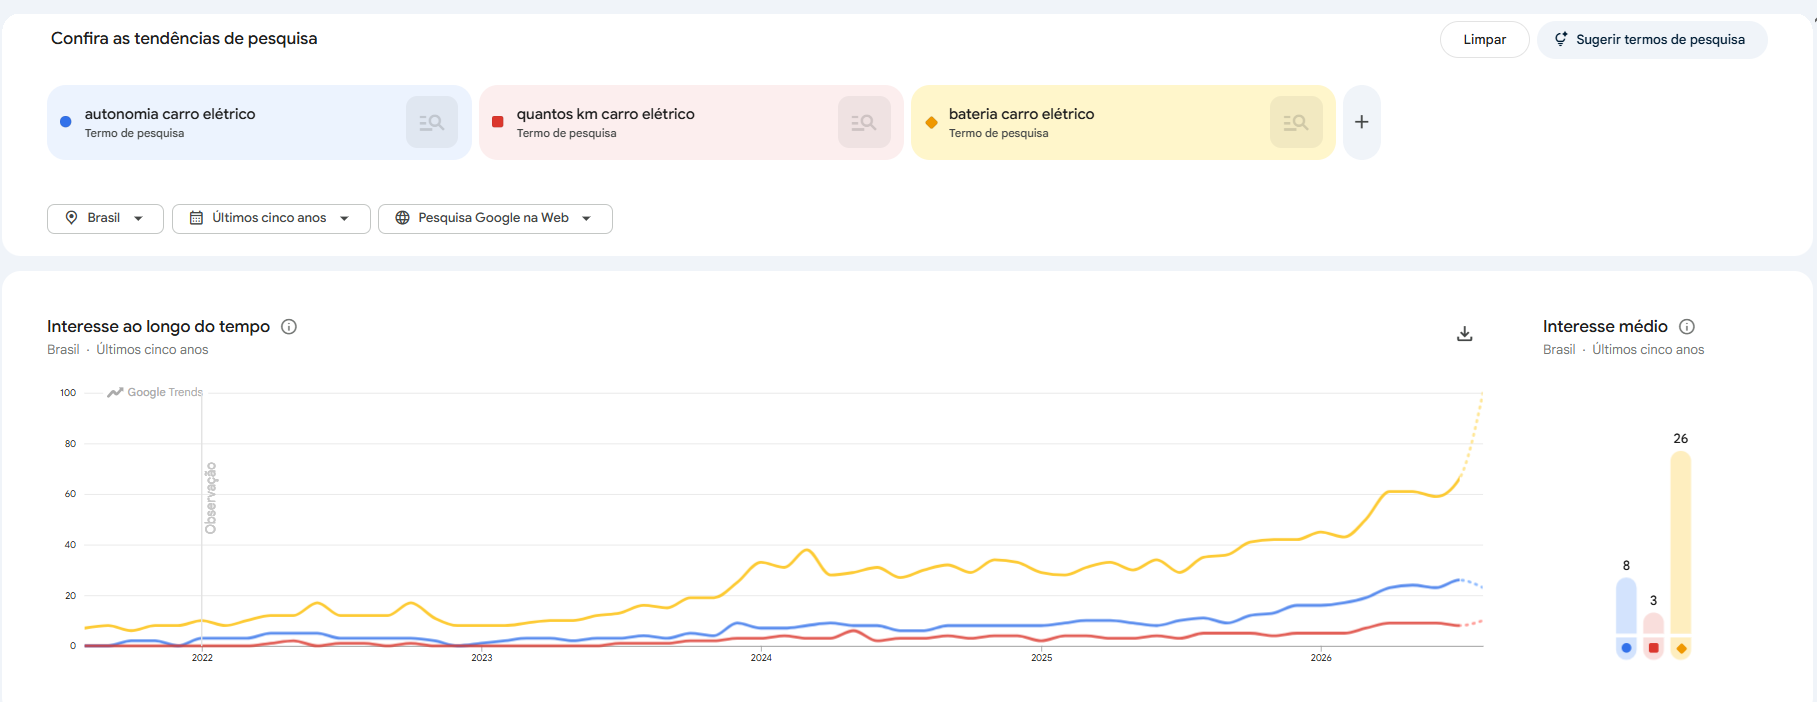Click the location pin icon beside Brasil

71,218
